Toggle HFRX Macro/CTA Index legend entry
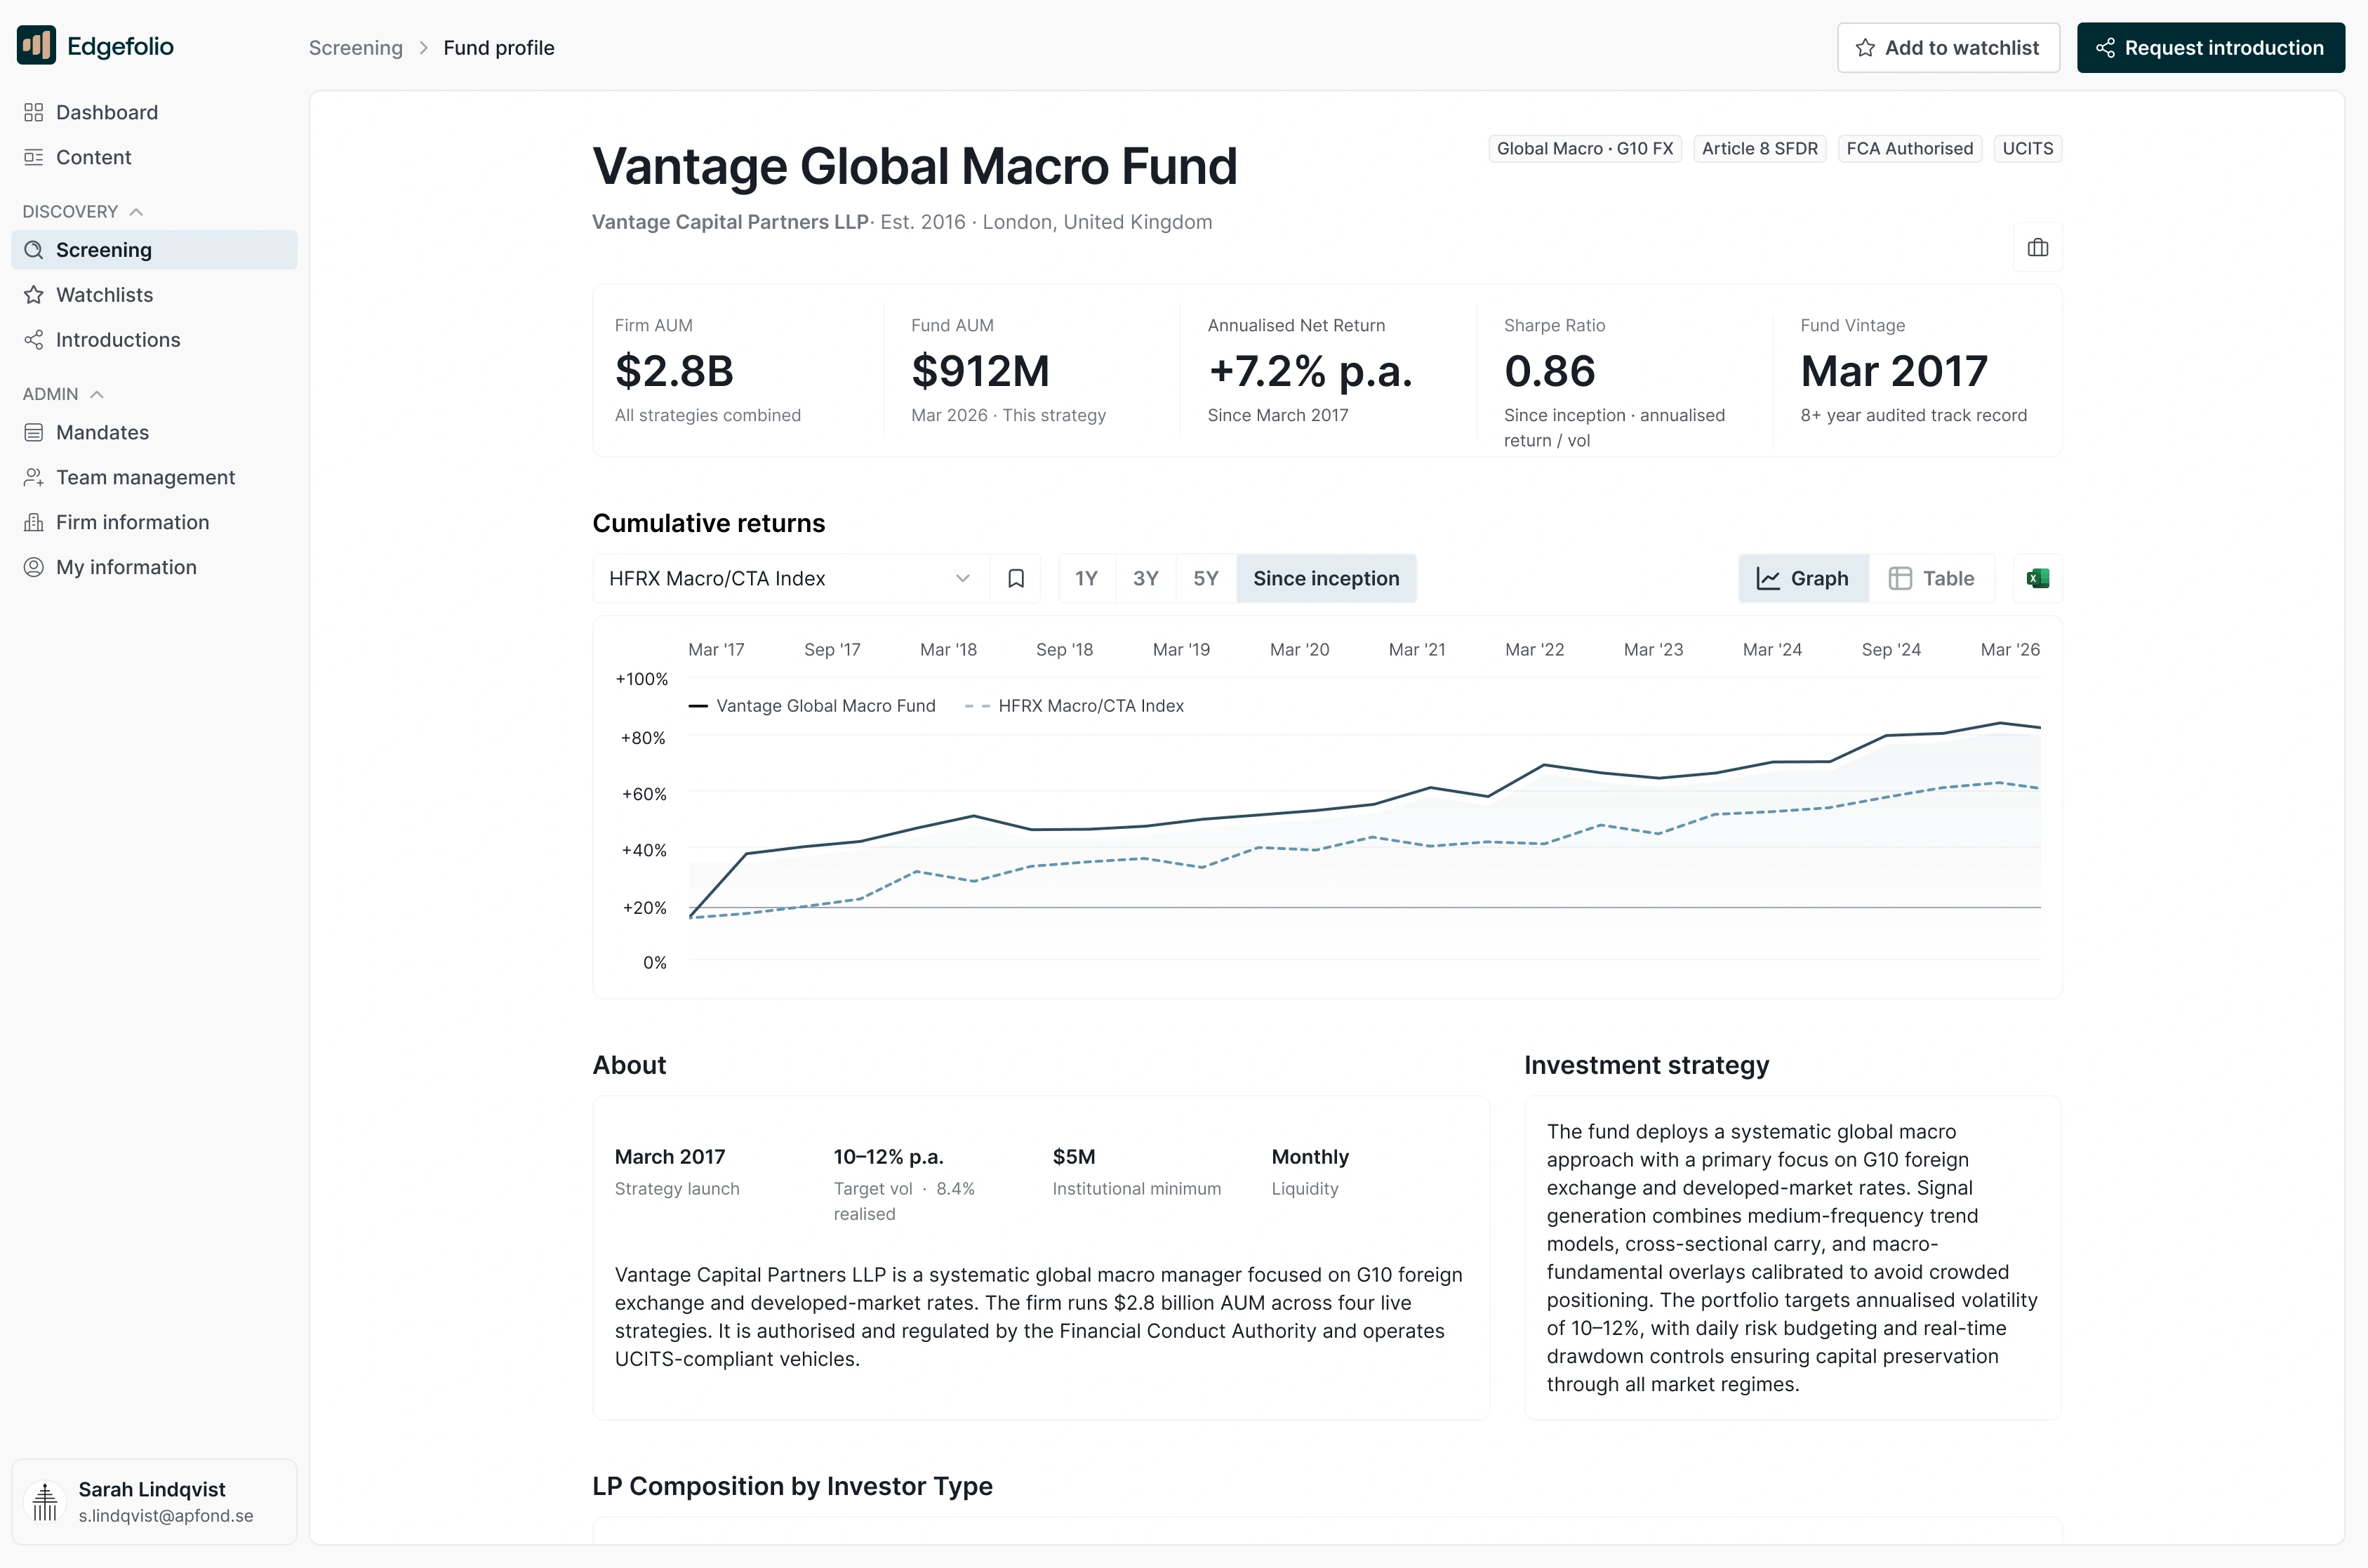Image resolution: width=2368 pixels, height=1568 pixels. click(1074, 706)
